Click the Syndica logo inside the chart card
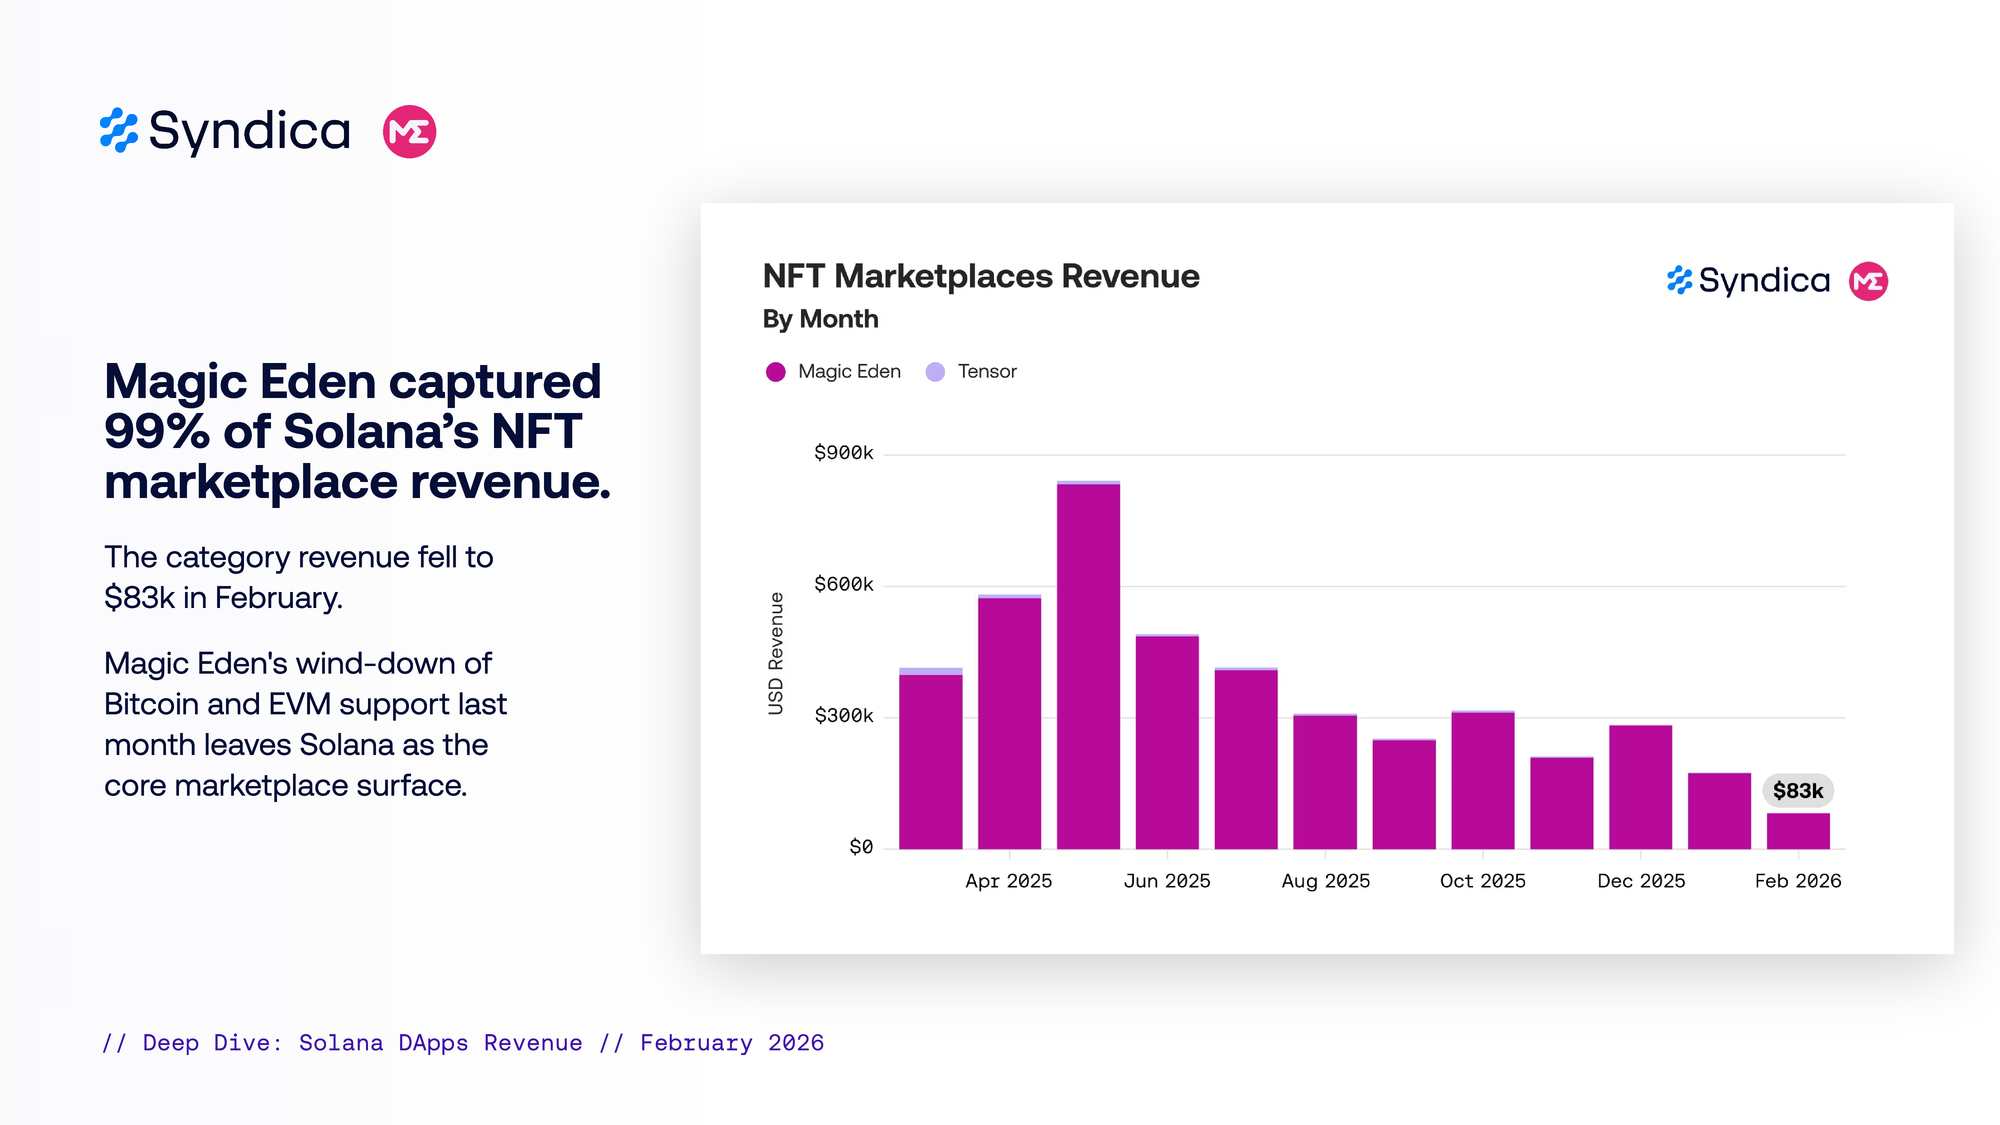 coord(1748,281)
